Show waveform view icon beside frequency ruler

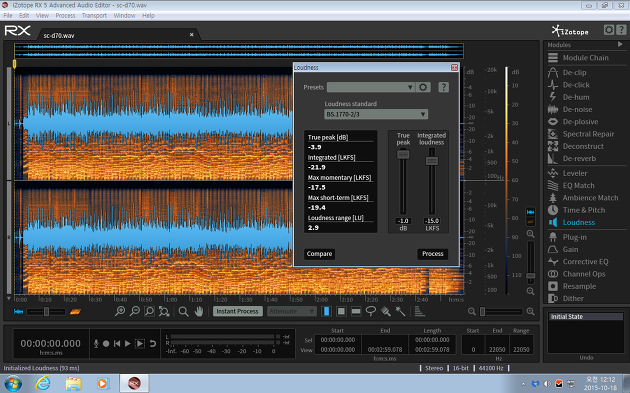tap(530, 212)
